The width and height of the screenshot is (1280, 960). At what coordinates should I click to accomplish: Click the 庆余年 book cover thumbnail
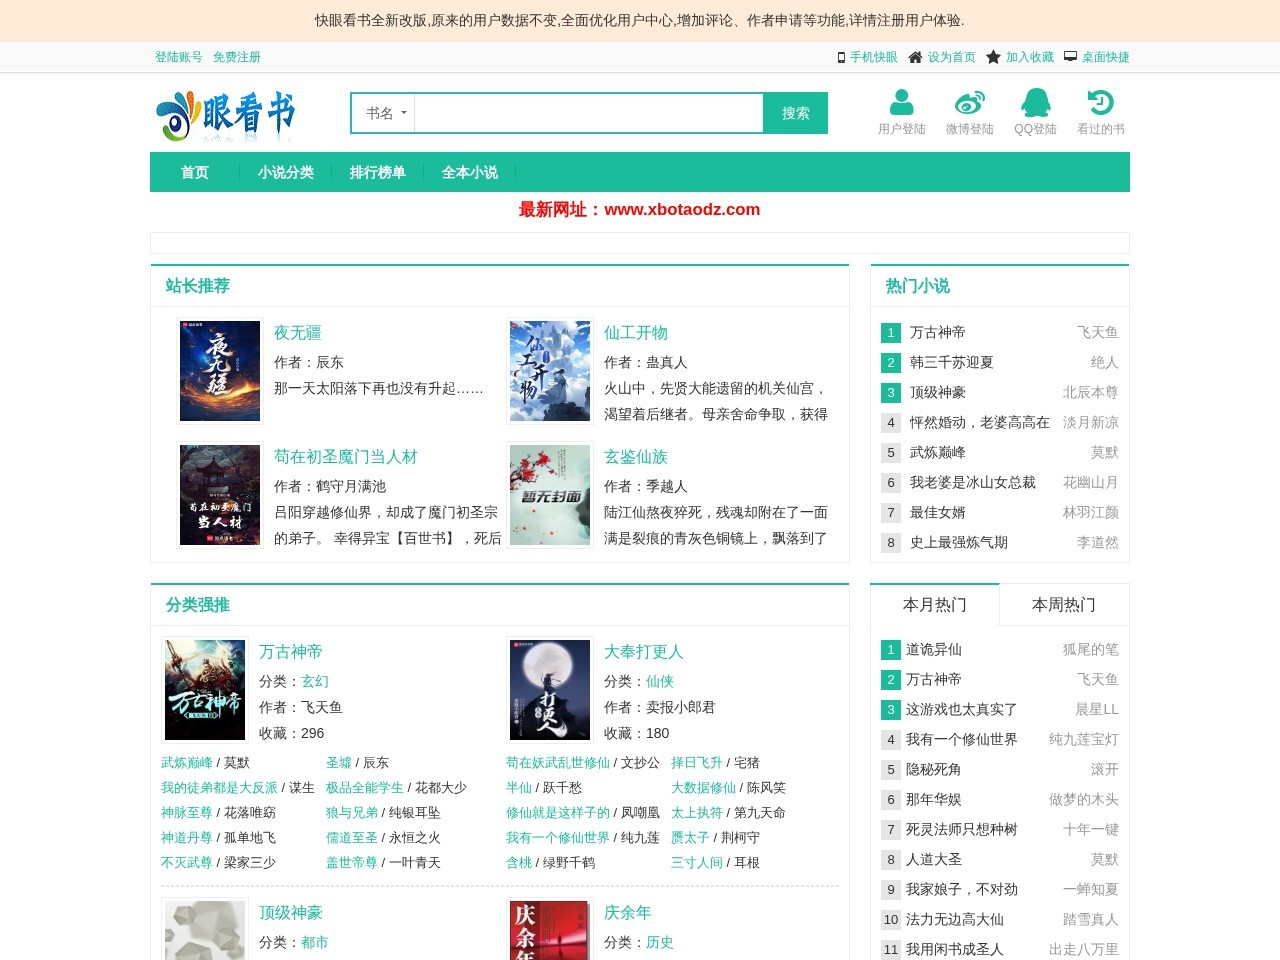(549, 930)
